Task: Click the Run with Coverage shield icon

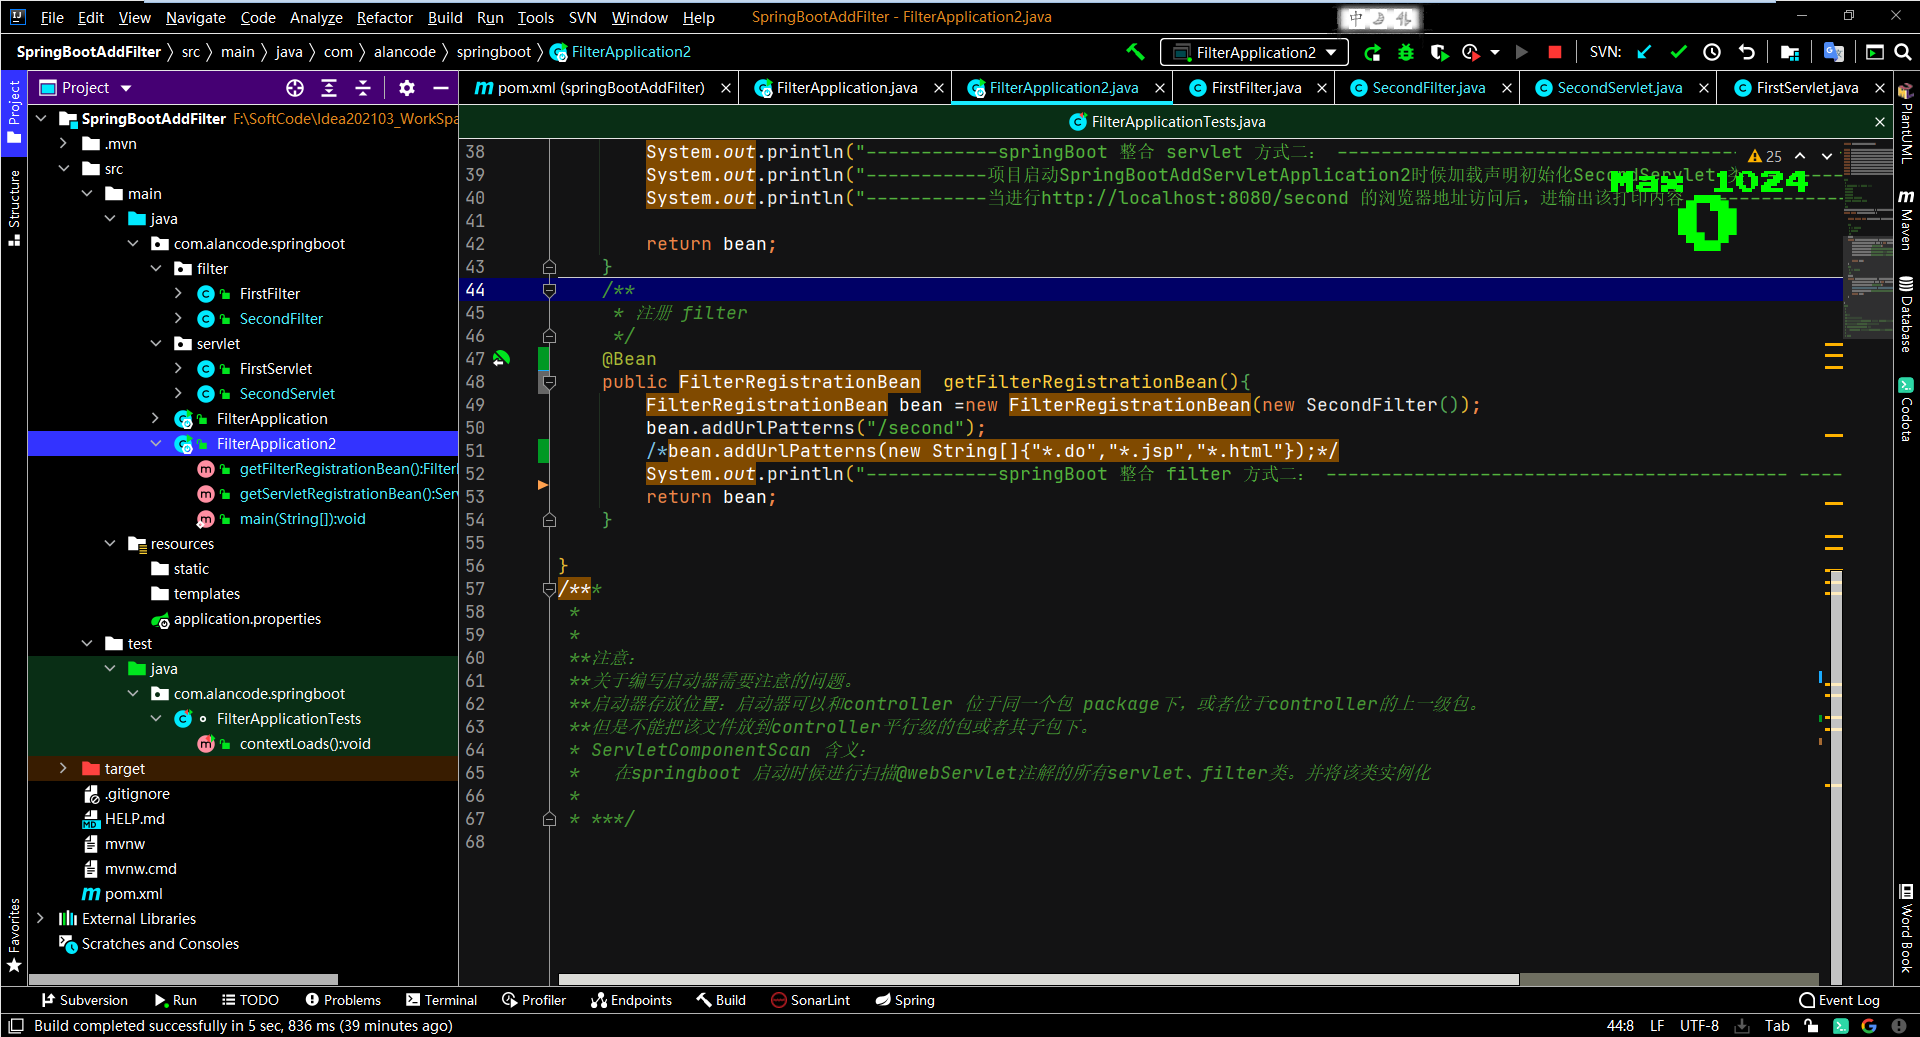Action: pos(1439,52)
